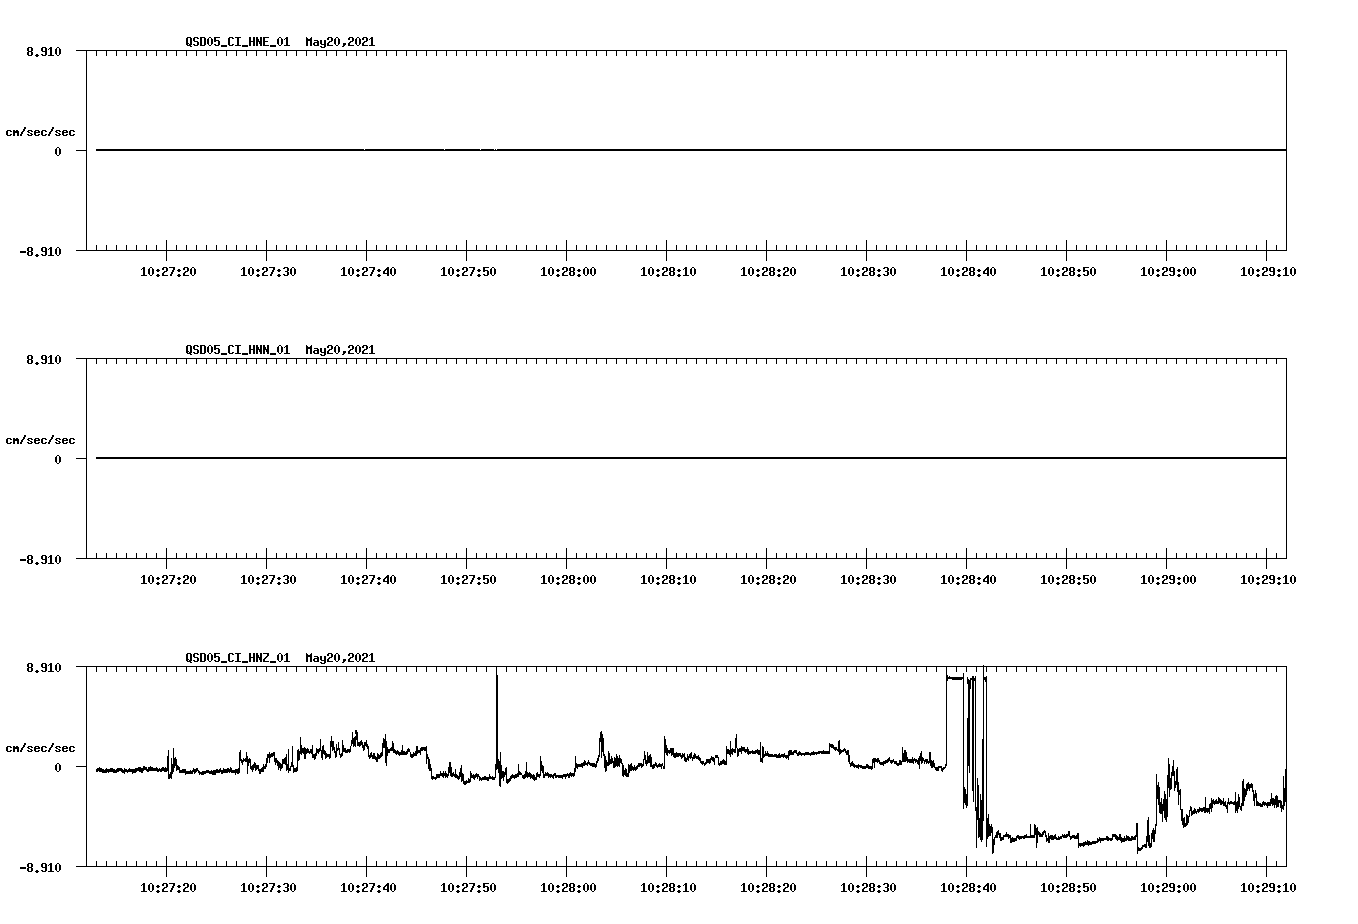Click the 10:27:20 time label under HNZ plot

pos(168,888)
